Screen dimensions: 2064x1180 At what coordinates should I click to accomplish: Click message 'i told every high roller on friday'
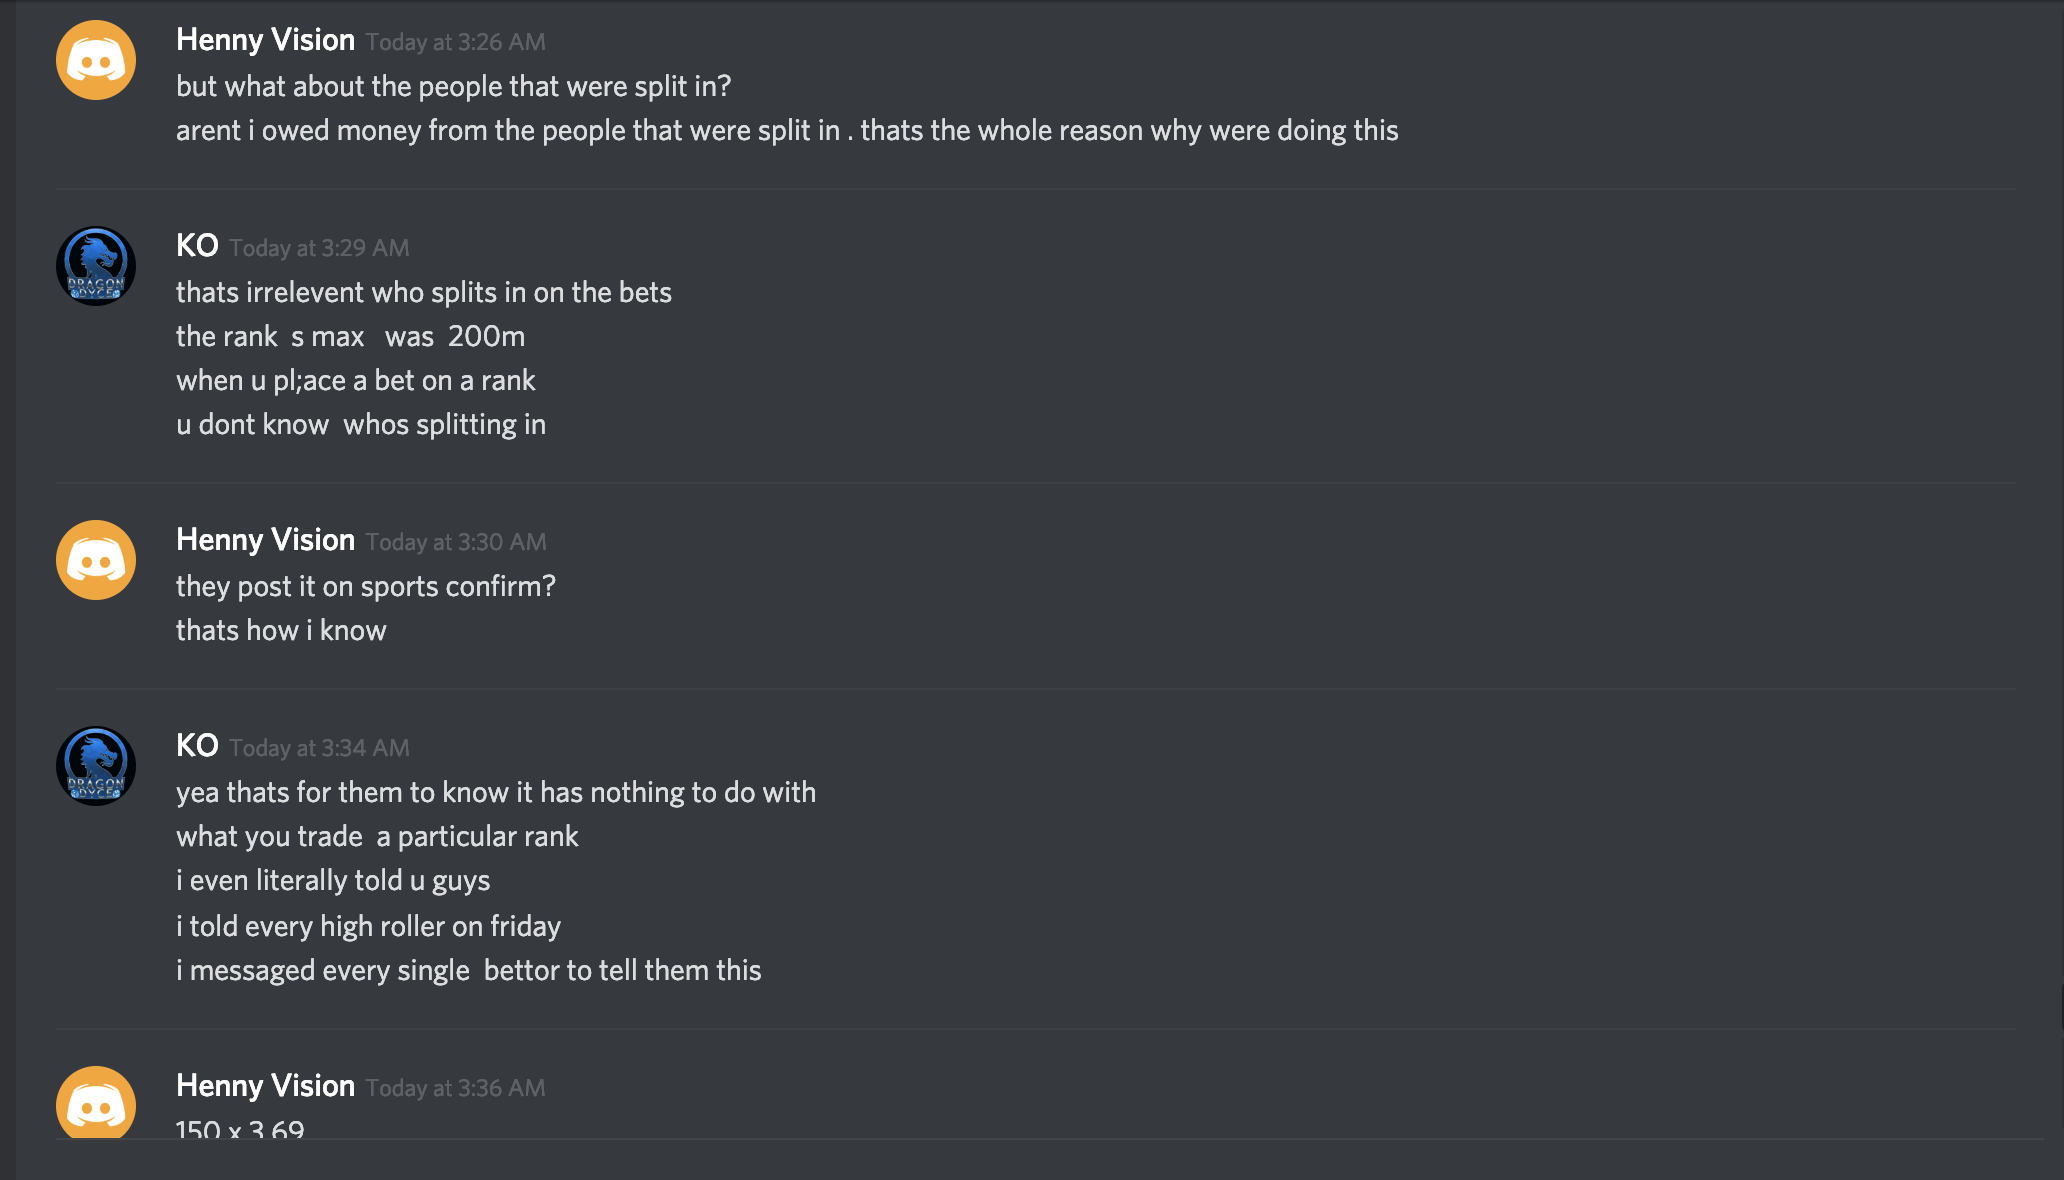[x=368, y=927]
